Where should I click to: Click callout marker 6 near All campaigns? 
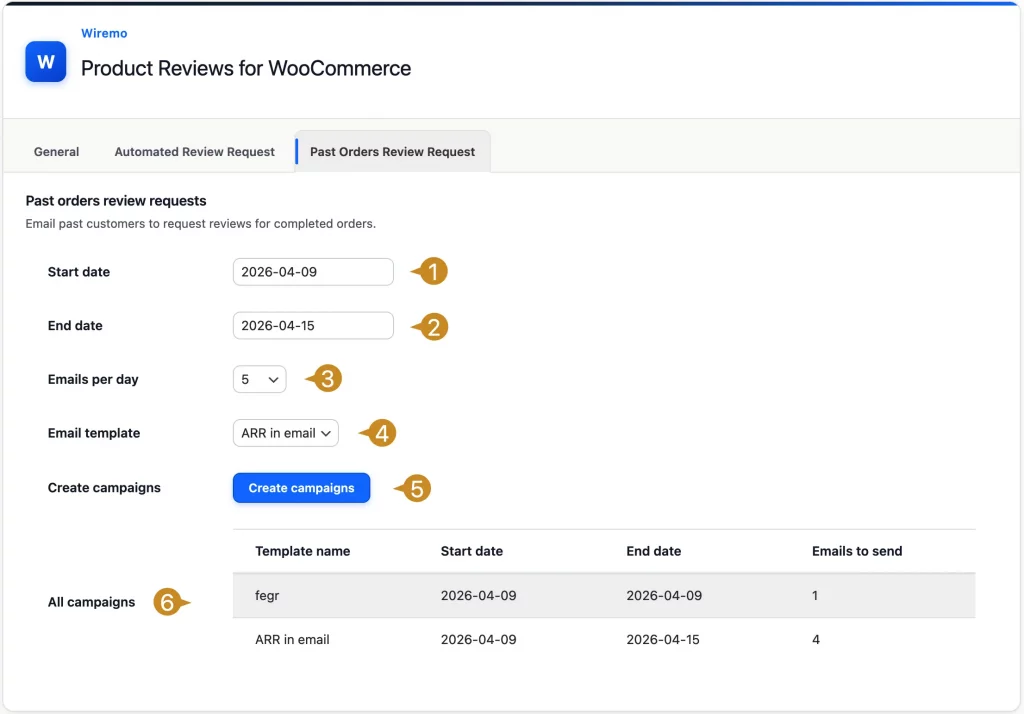coord(168,602)
